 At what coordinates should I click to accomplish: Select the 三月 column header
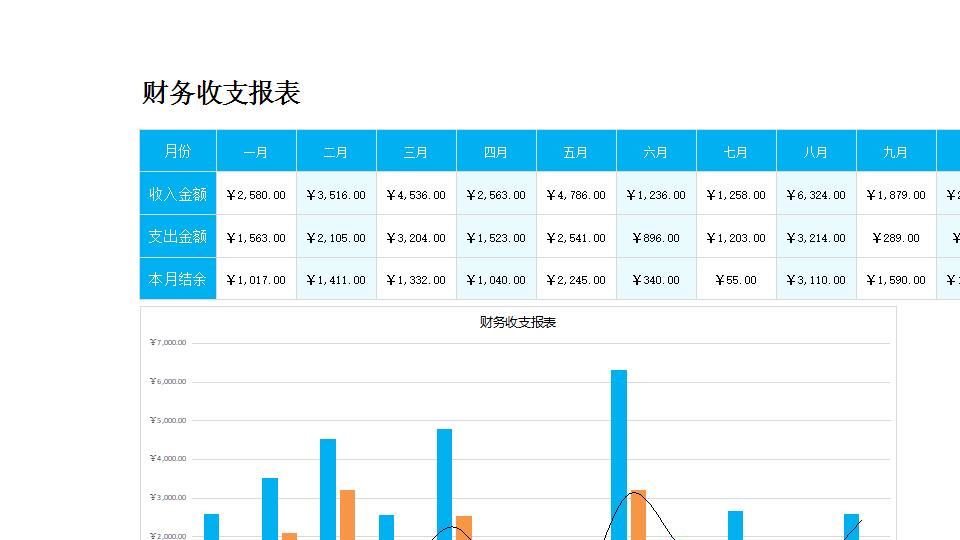416,151
